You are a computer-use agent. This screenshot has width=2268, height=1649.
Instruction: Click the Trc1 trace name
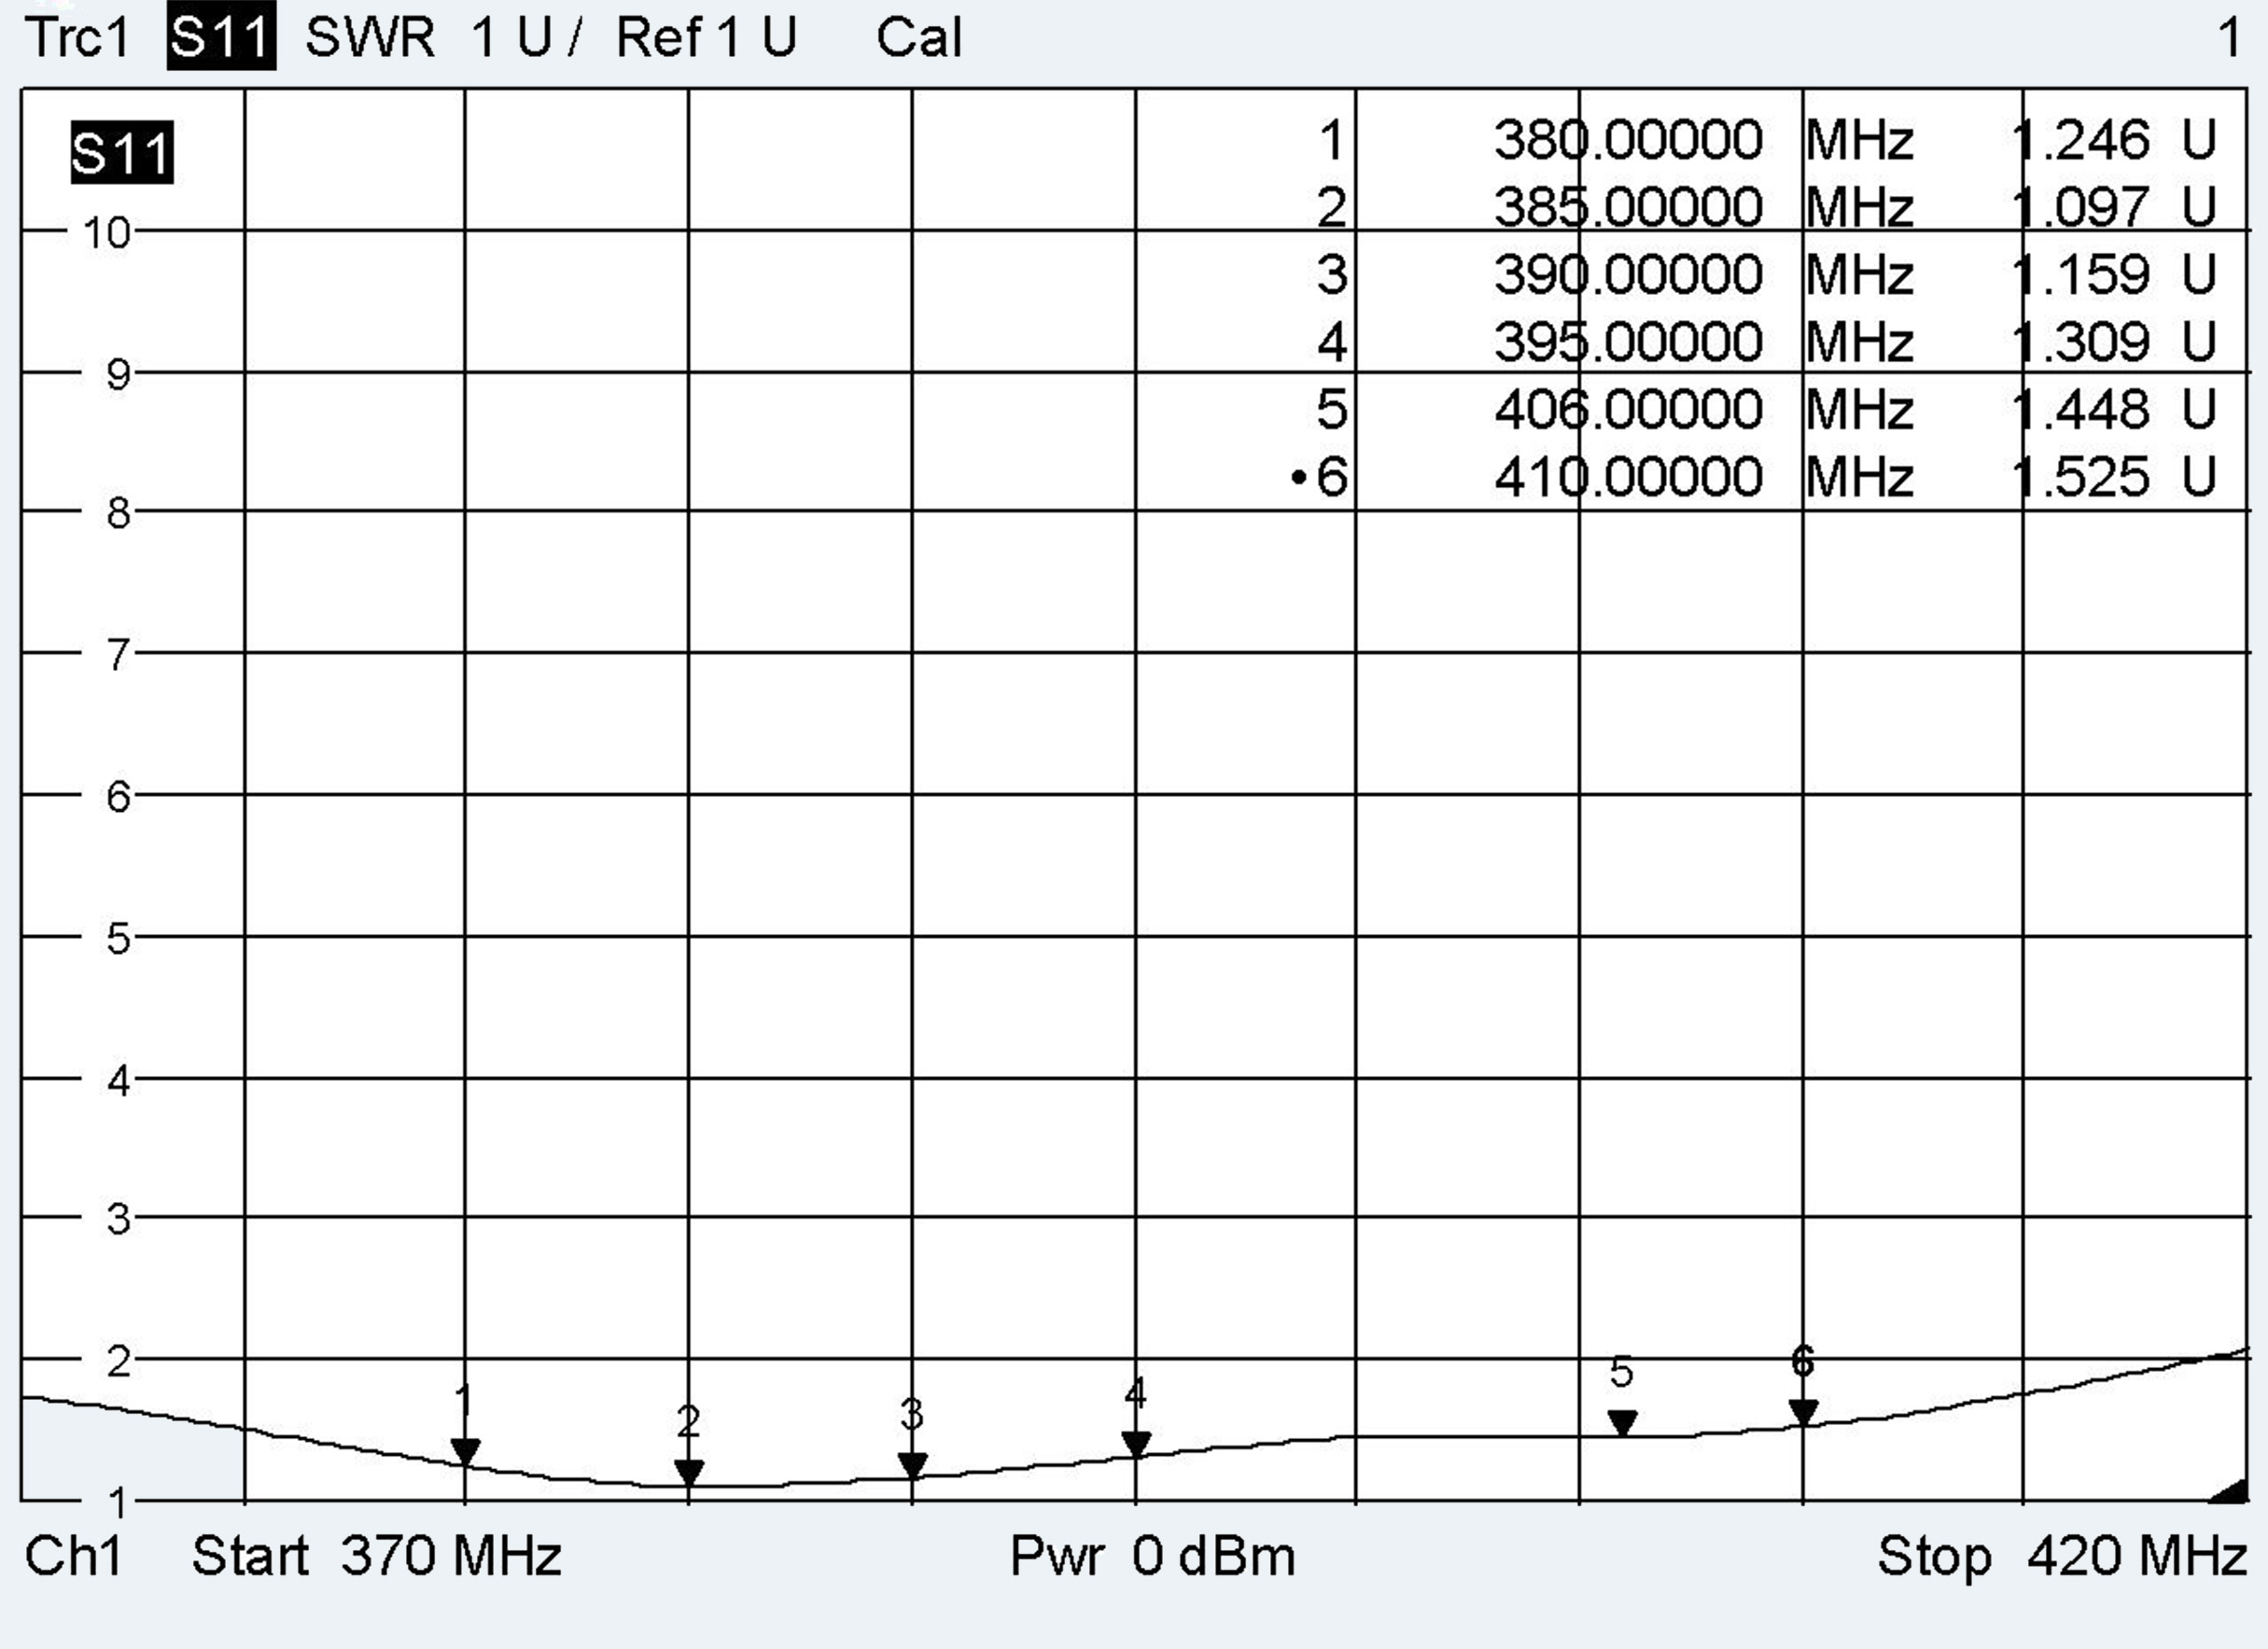pyautogui.click(x=77, y=38)
